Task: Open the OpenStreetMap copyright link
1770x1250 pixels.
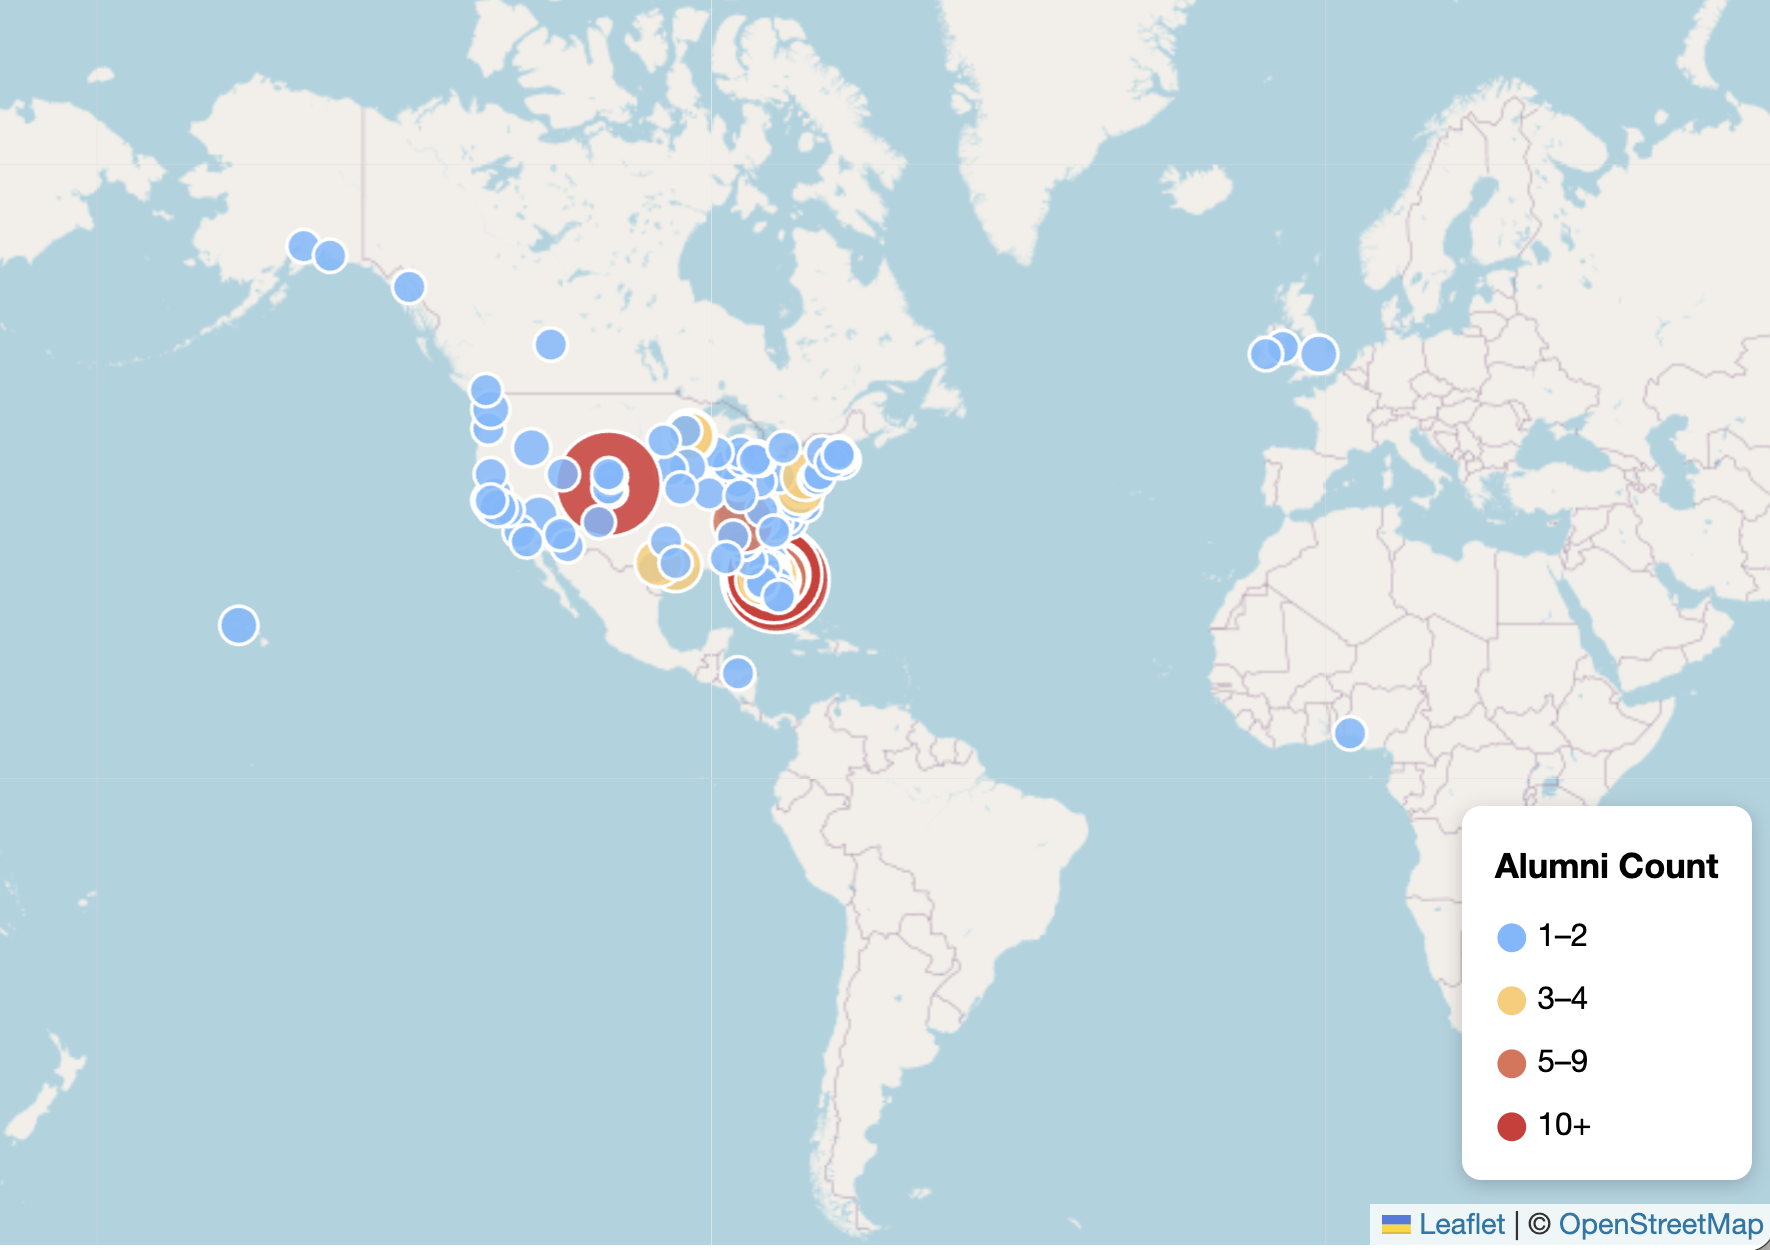Action: (1661, 1224)
